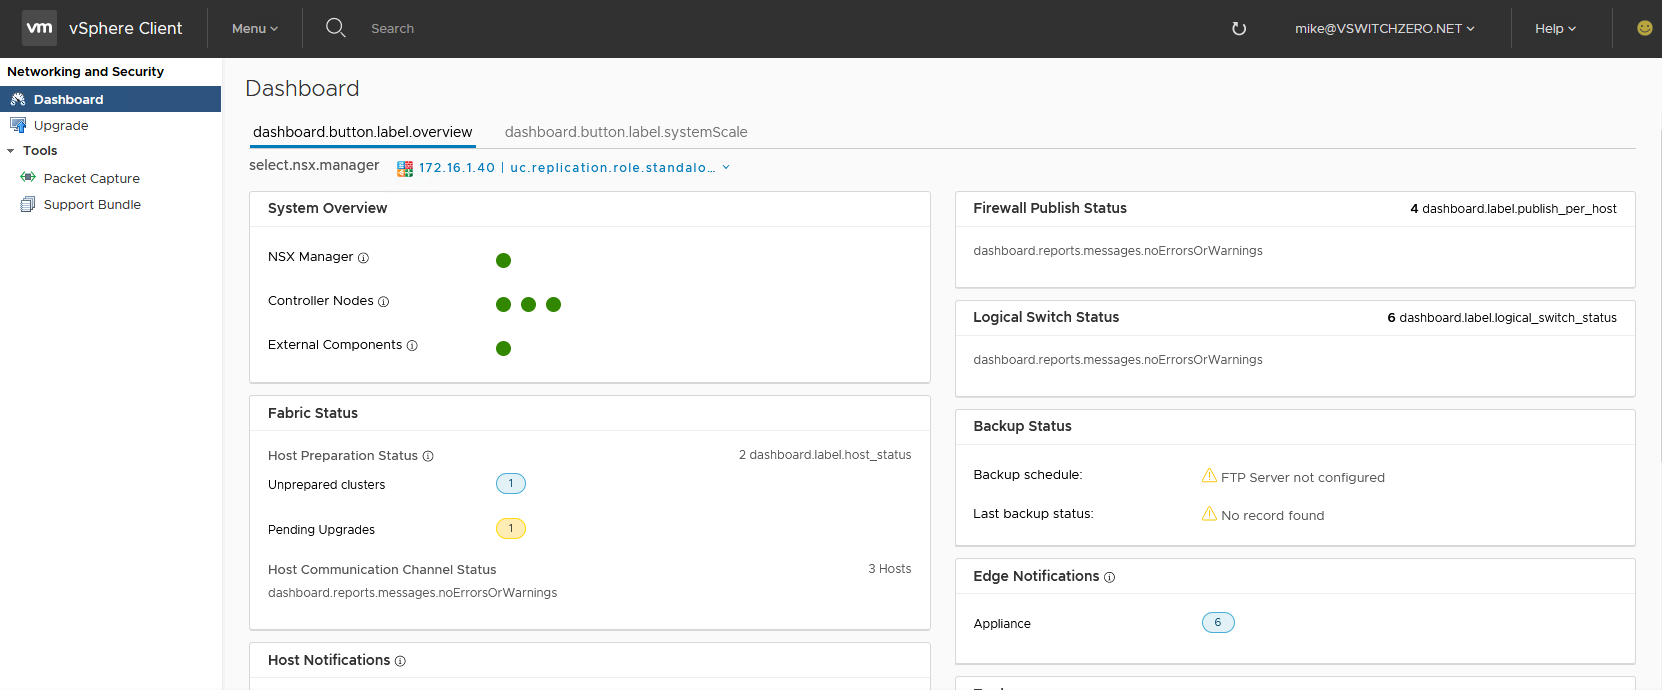This screenshot has height=690, width=1662.
Task: Open the Menu dropdown
Action: click(254, 29)
